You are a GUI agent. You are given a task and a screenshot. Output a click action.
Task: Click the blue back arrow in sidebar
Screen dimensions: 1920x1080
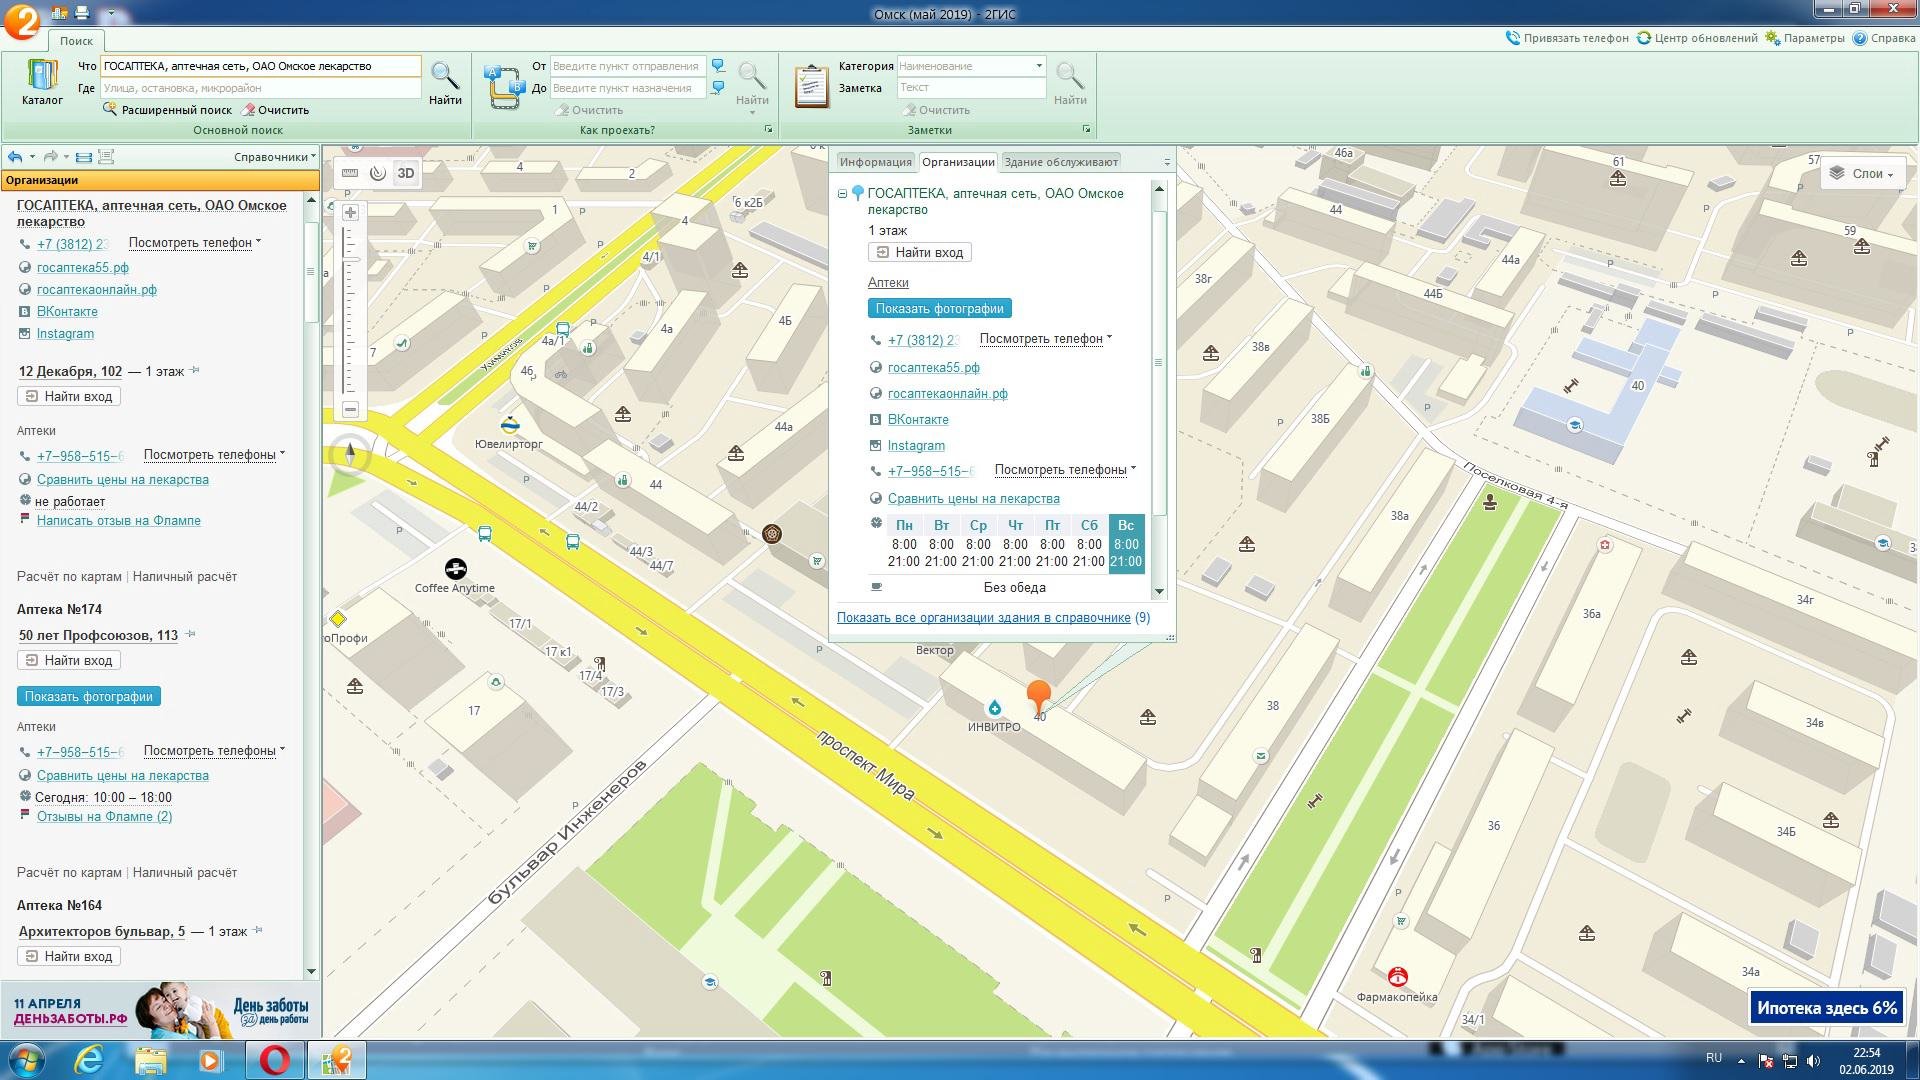[x=15, y=157]
